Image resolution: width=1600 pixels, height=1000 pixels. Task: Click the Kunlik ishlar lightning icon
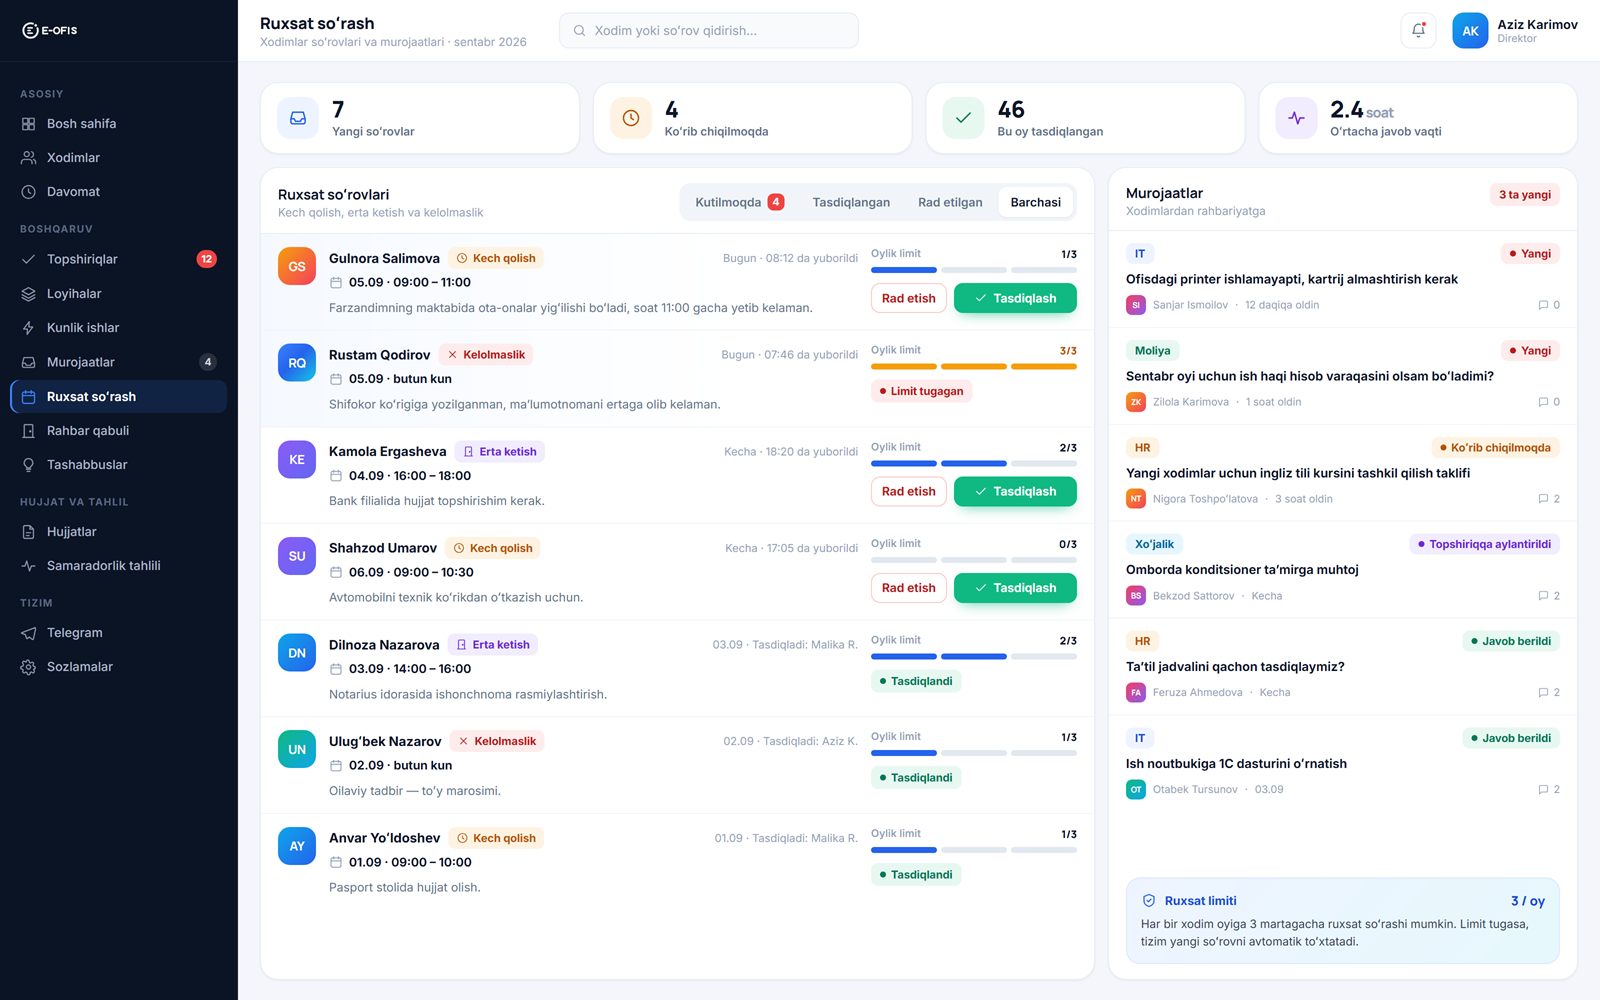(28, 328)
